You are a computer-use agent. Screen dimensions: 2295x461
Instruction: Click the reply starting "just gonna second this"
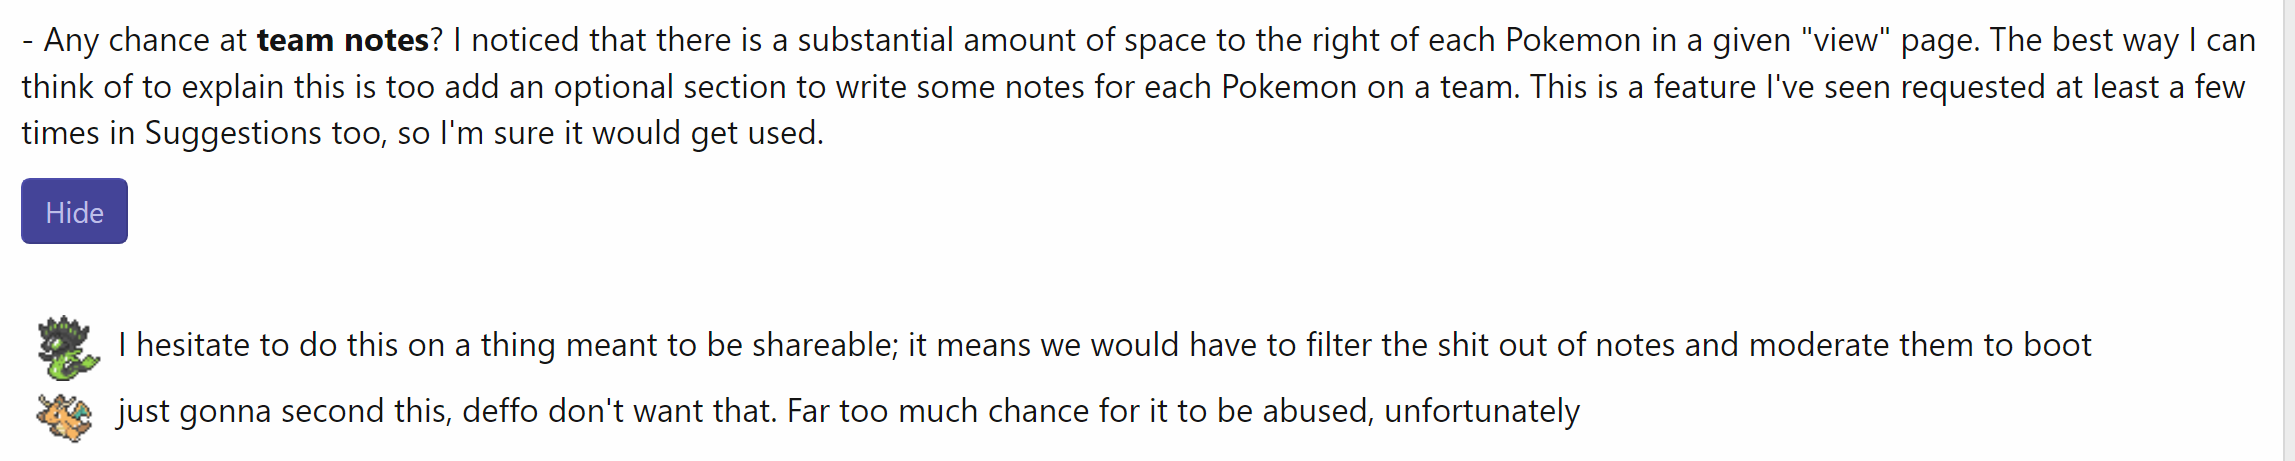[x=848, y=411]
